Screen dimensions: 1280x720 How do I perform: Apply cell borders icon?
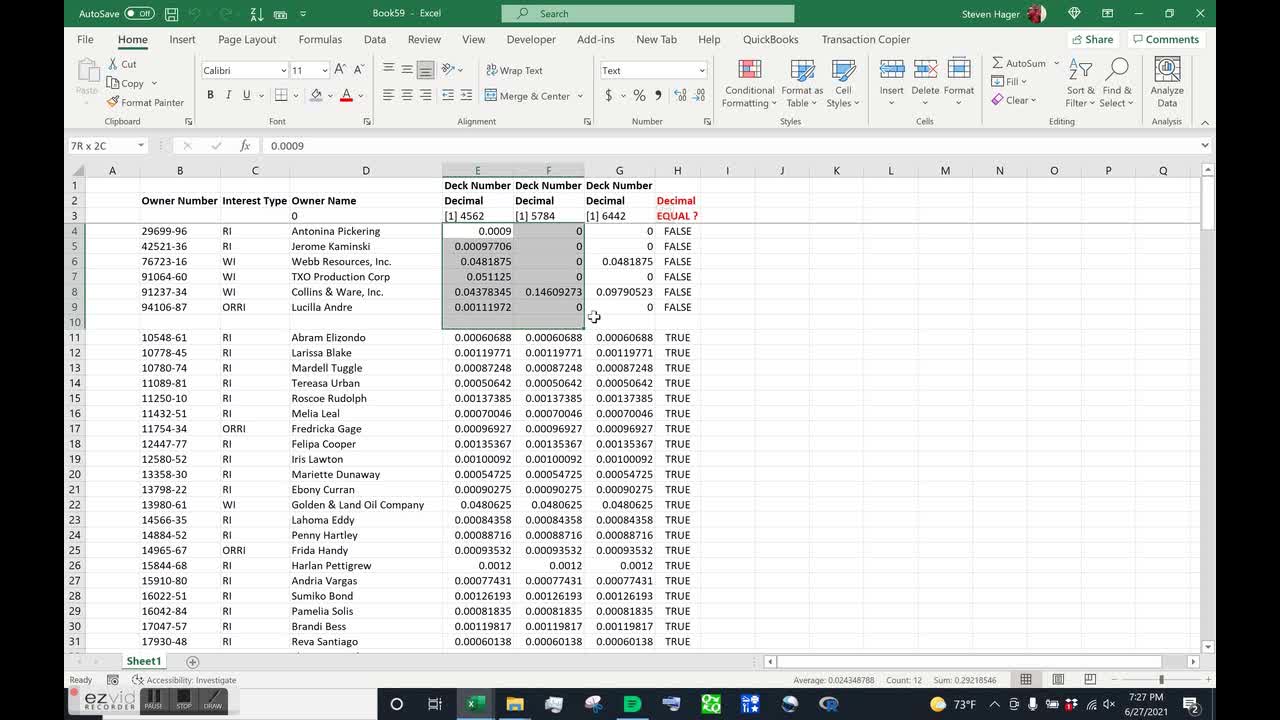281,95
